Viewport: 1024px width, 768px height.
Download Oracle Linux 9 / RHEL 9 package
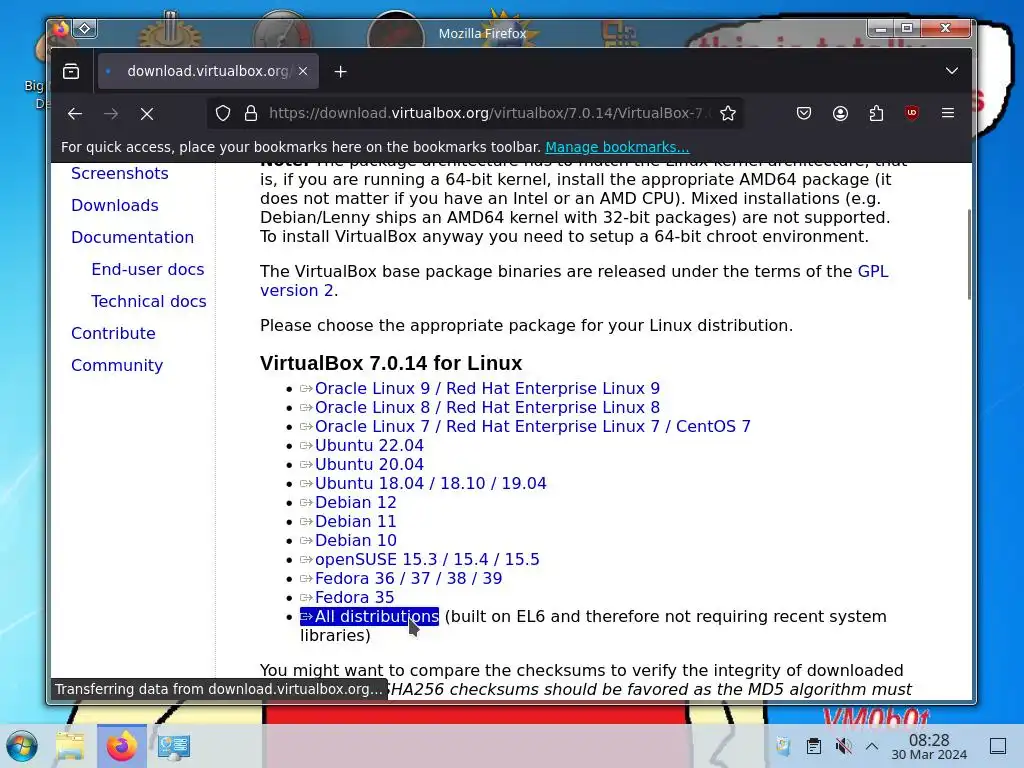[x=487, y=389]
